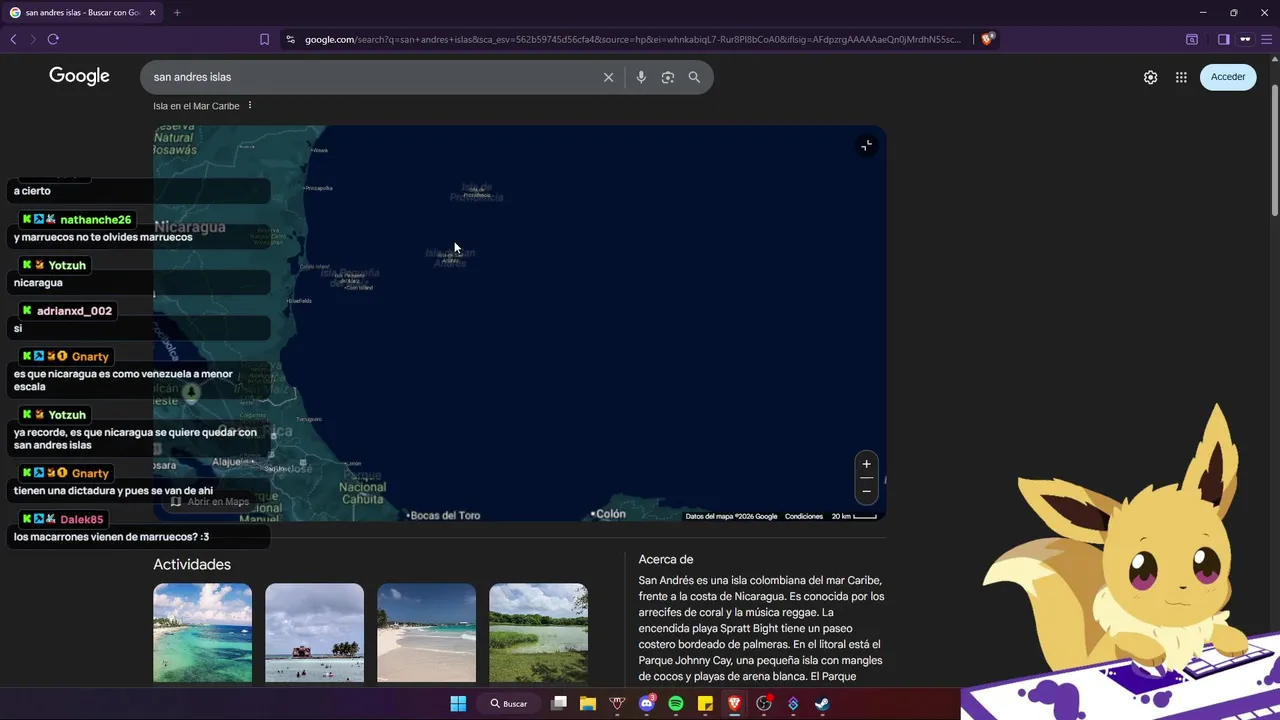Click the Google logo
The height and width of the screenshot is (720, 1280).
[x=79, y=77]
